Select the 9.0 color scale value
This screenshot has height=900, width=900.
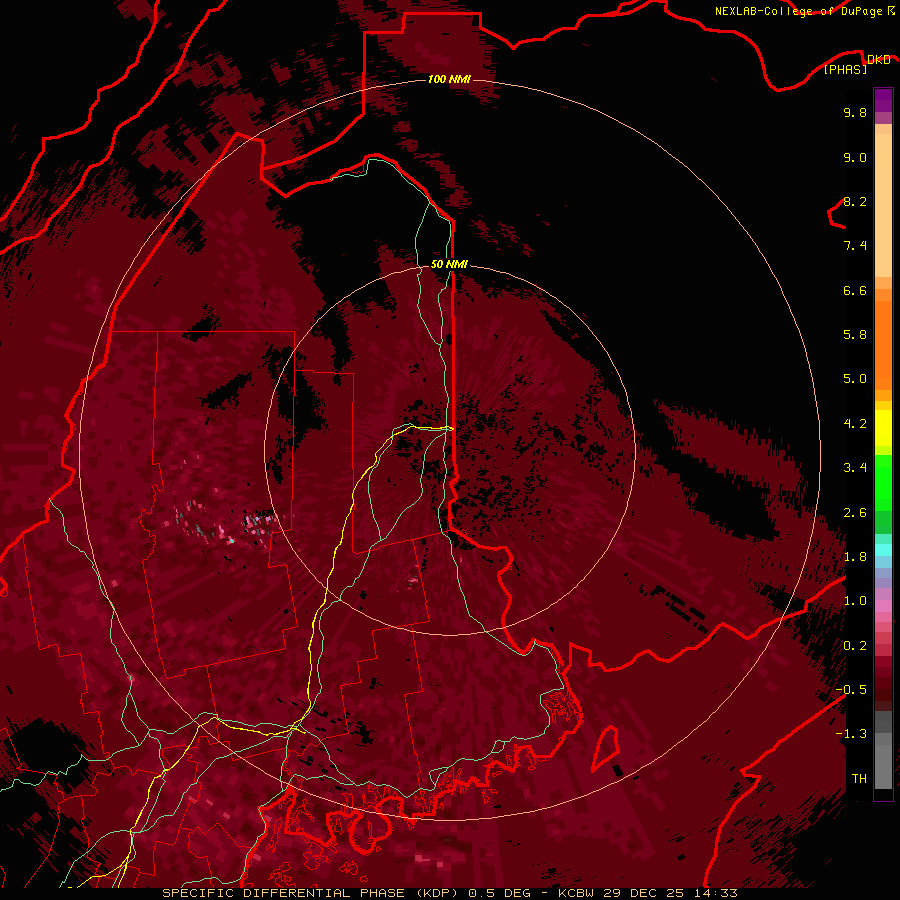(855, 157)
